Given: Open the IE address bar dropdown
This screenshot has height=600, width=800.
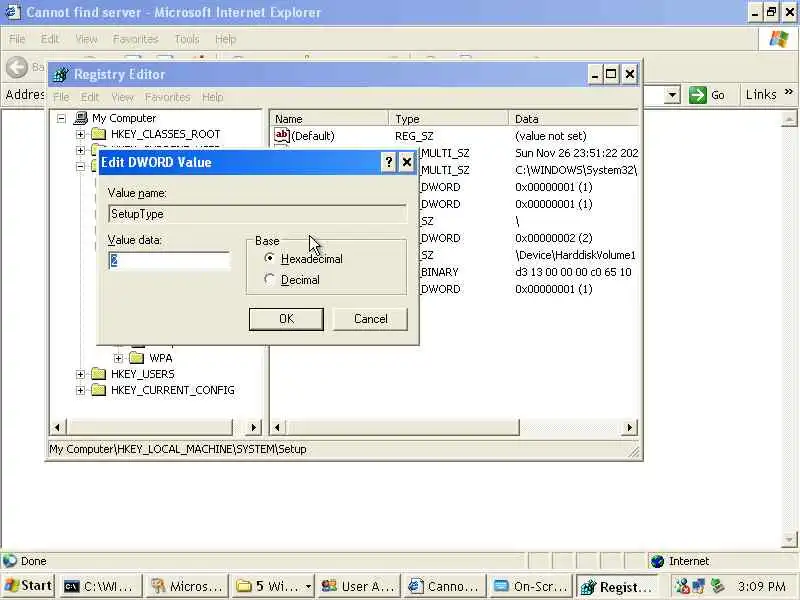Looking at the screenshot, I should [672, 95].
